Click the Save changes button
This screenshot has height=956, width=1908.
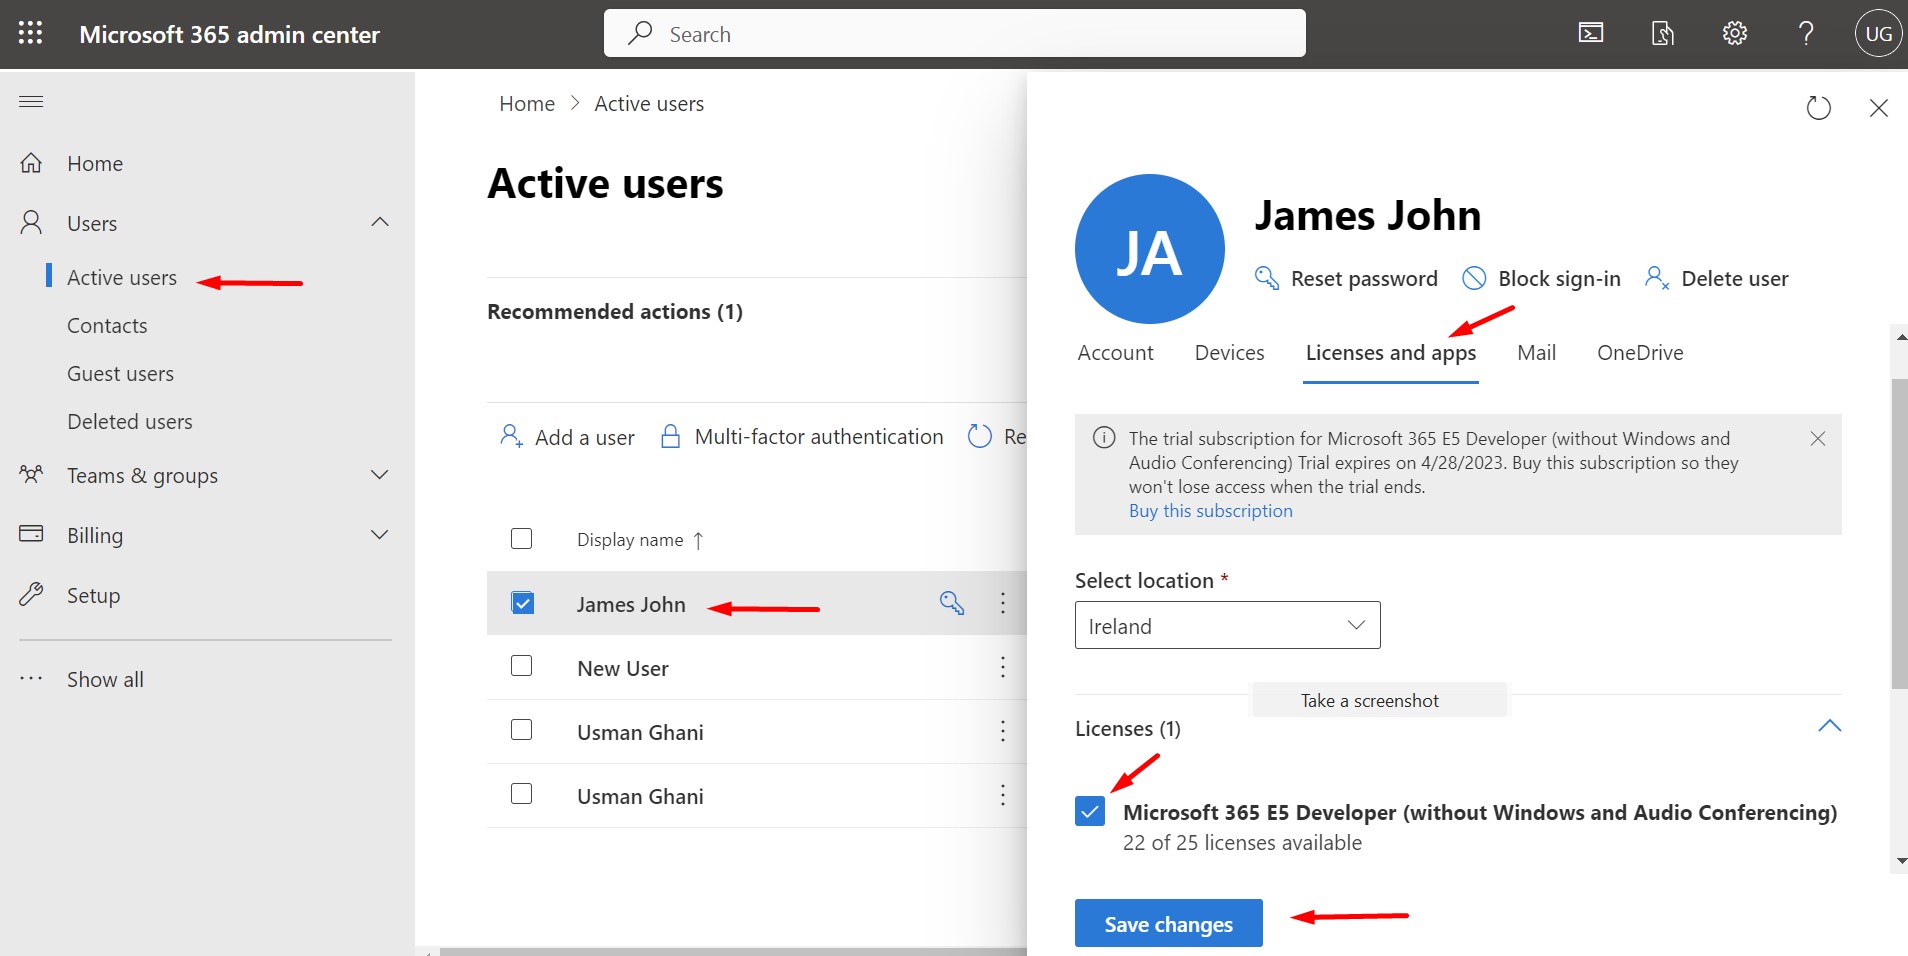(1168, 923)
